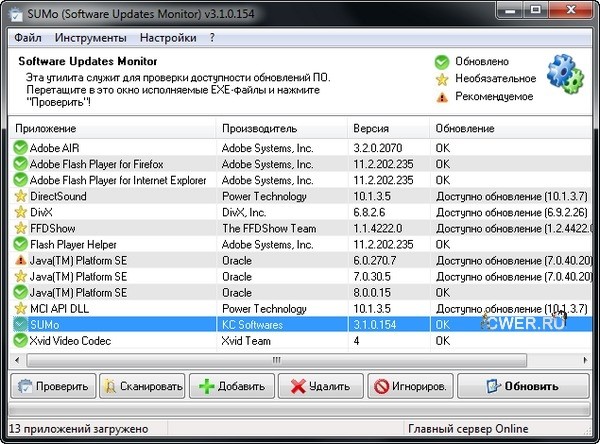Click the green check icon beside Flash Player Helper

point(20,244)
